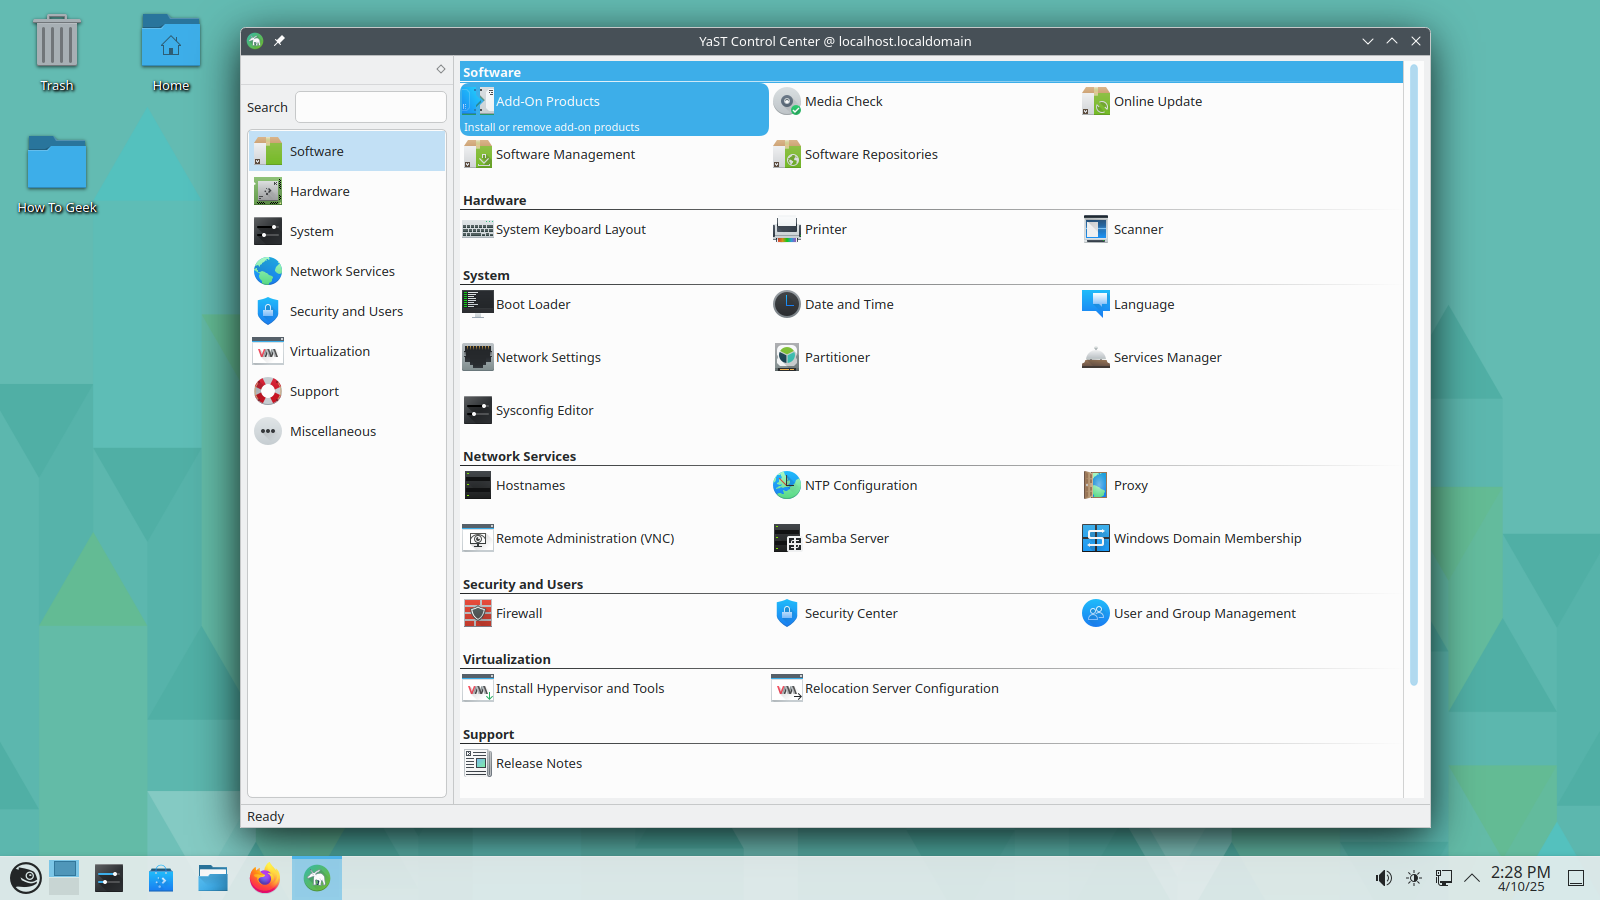Open System Settings from the taskbar
Image resolution: width=1600 pixels, height=900 pixels.
(109, 878)
